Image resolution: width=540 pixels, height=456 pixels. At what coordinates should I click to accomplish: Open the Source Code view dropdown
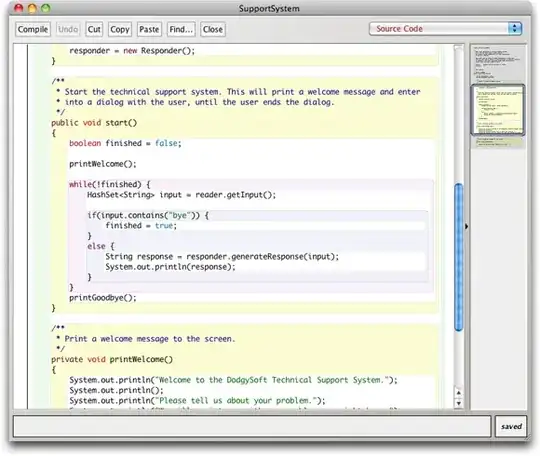(445, 29)
